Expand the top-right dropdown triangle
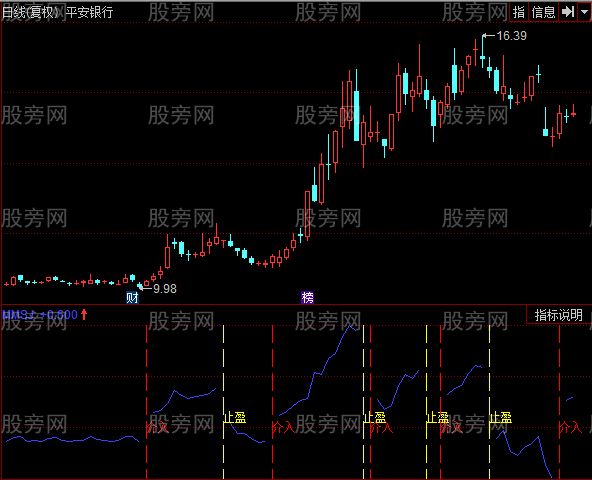Viewport: 592px width, 480px height. click(x=584, y=12)
